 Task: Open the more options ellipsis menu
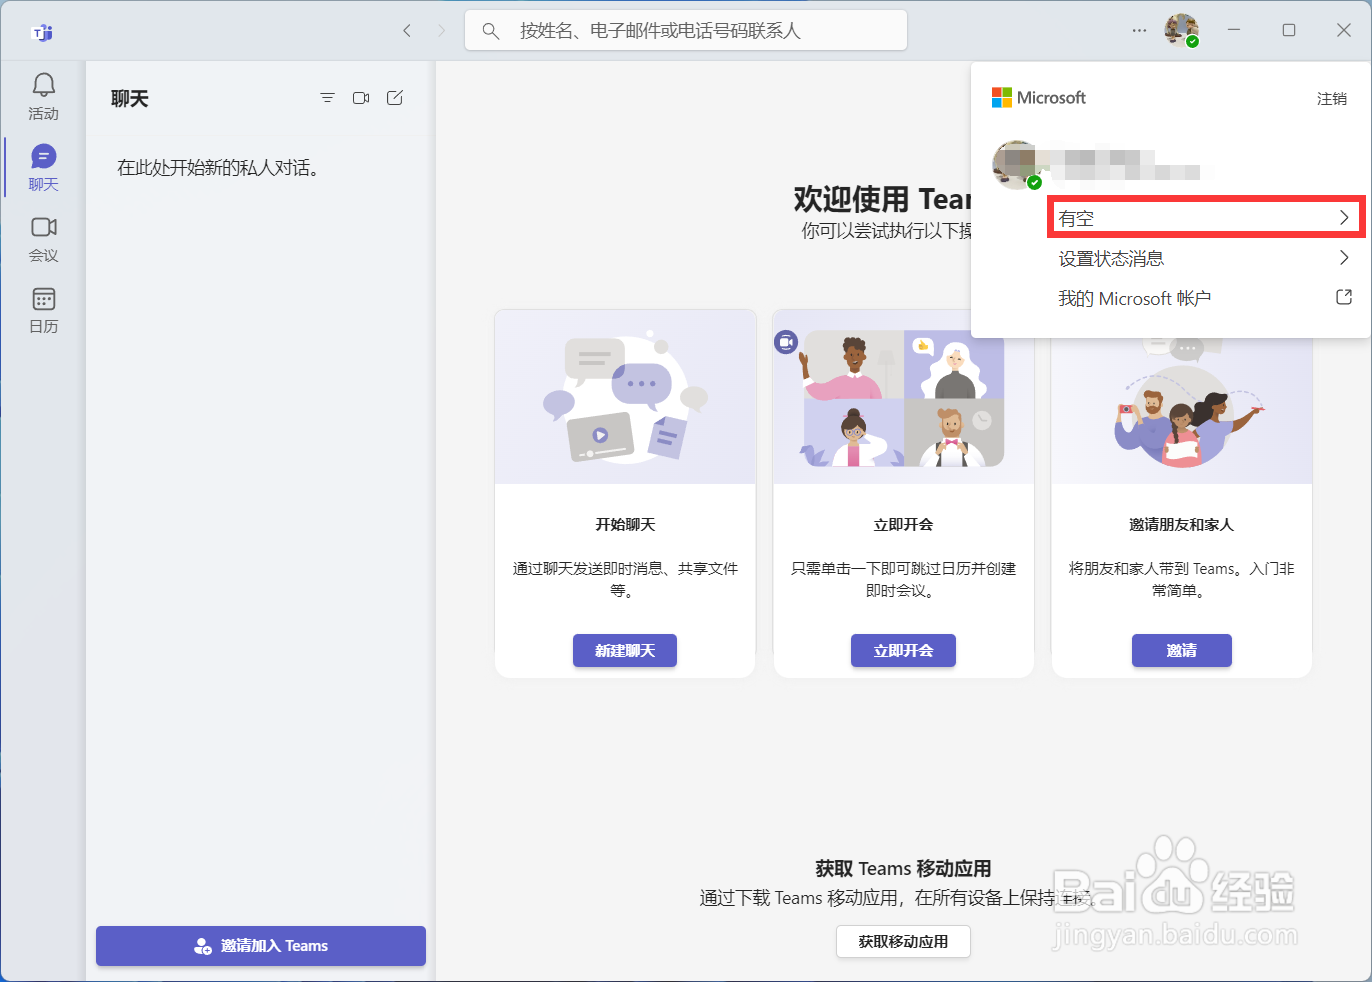pyautogui.click(x=1139, y=31)
